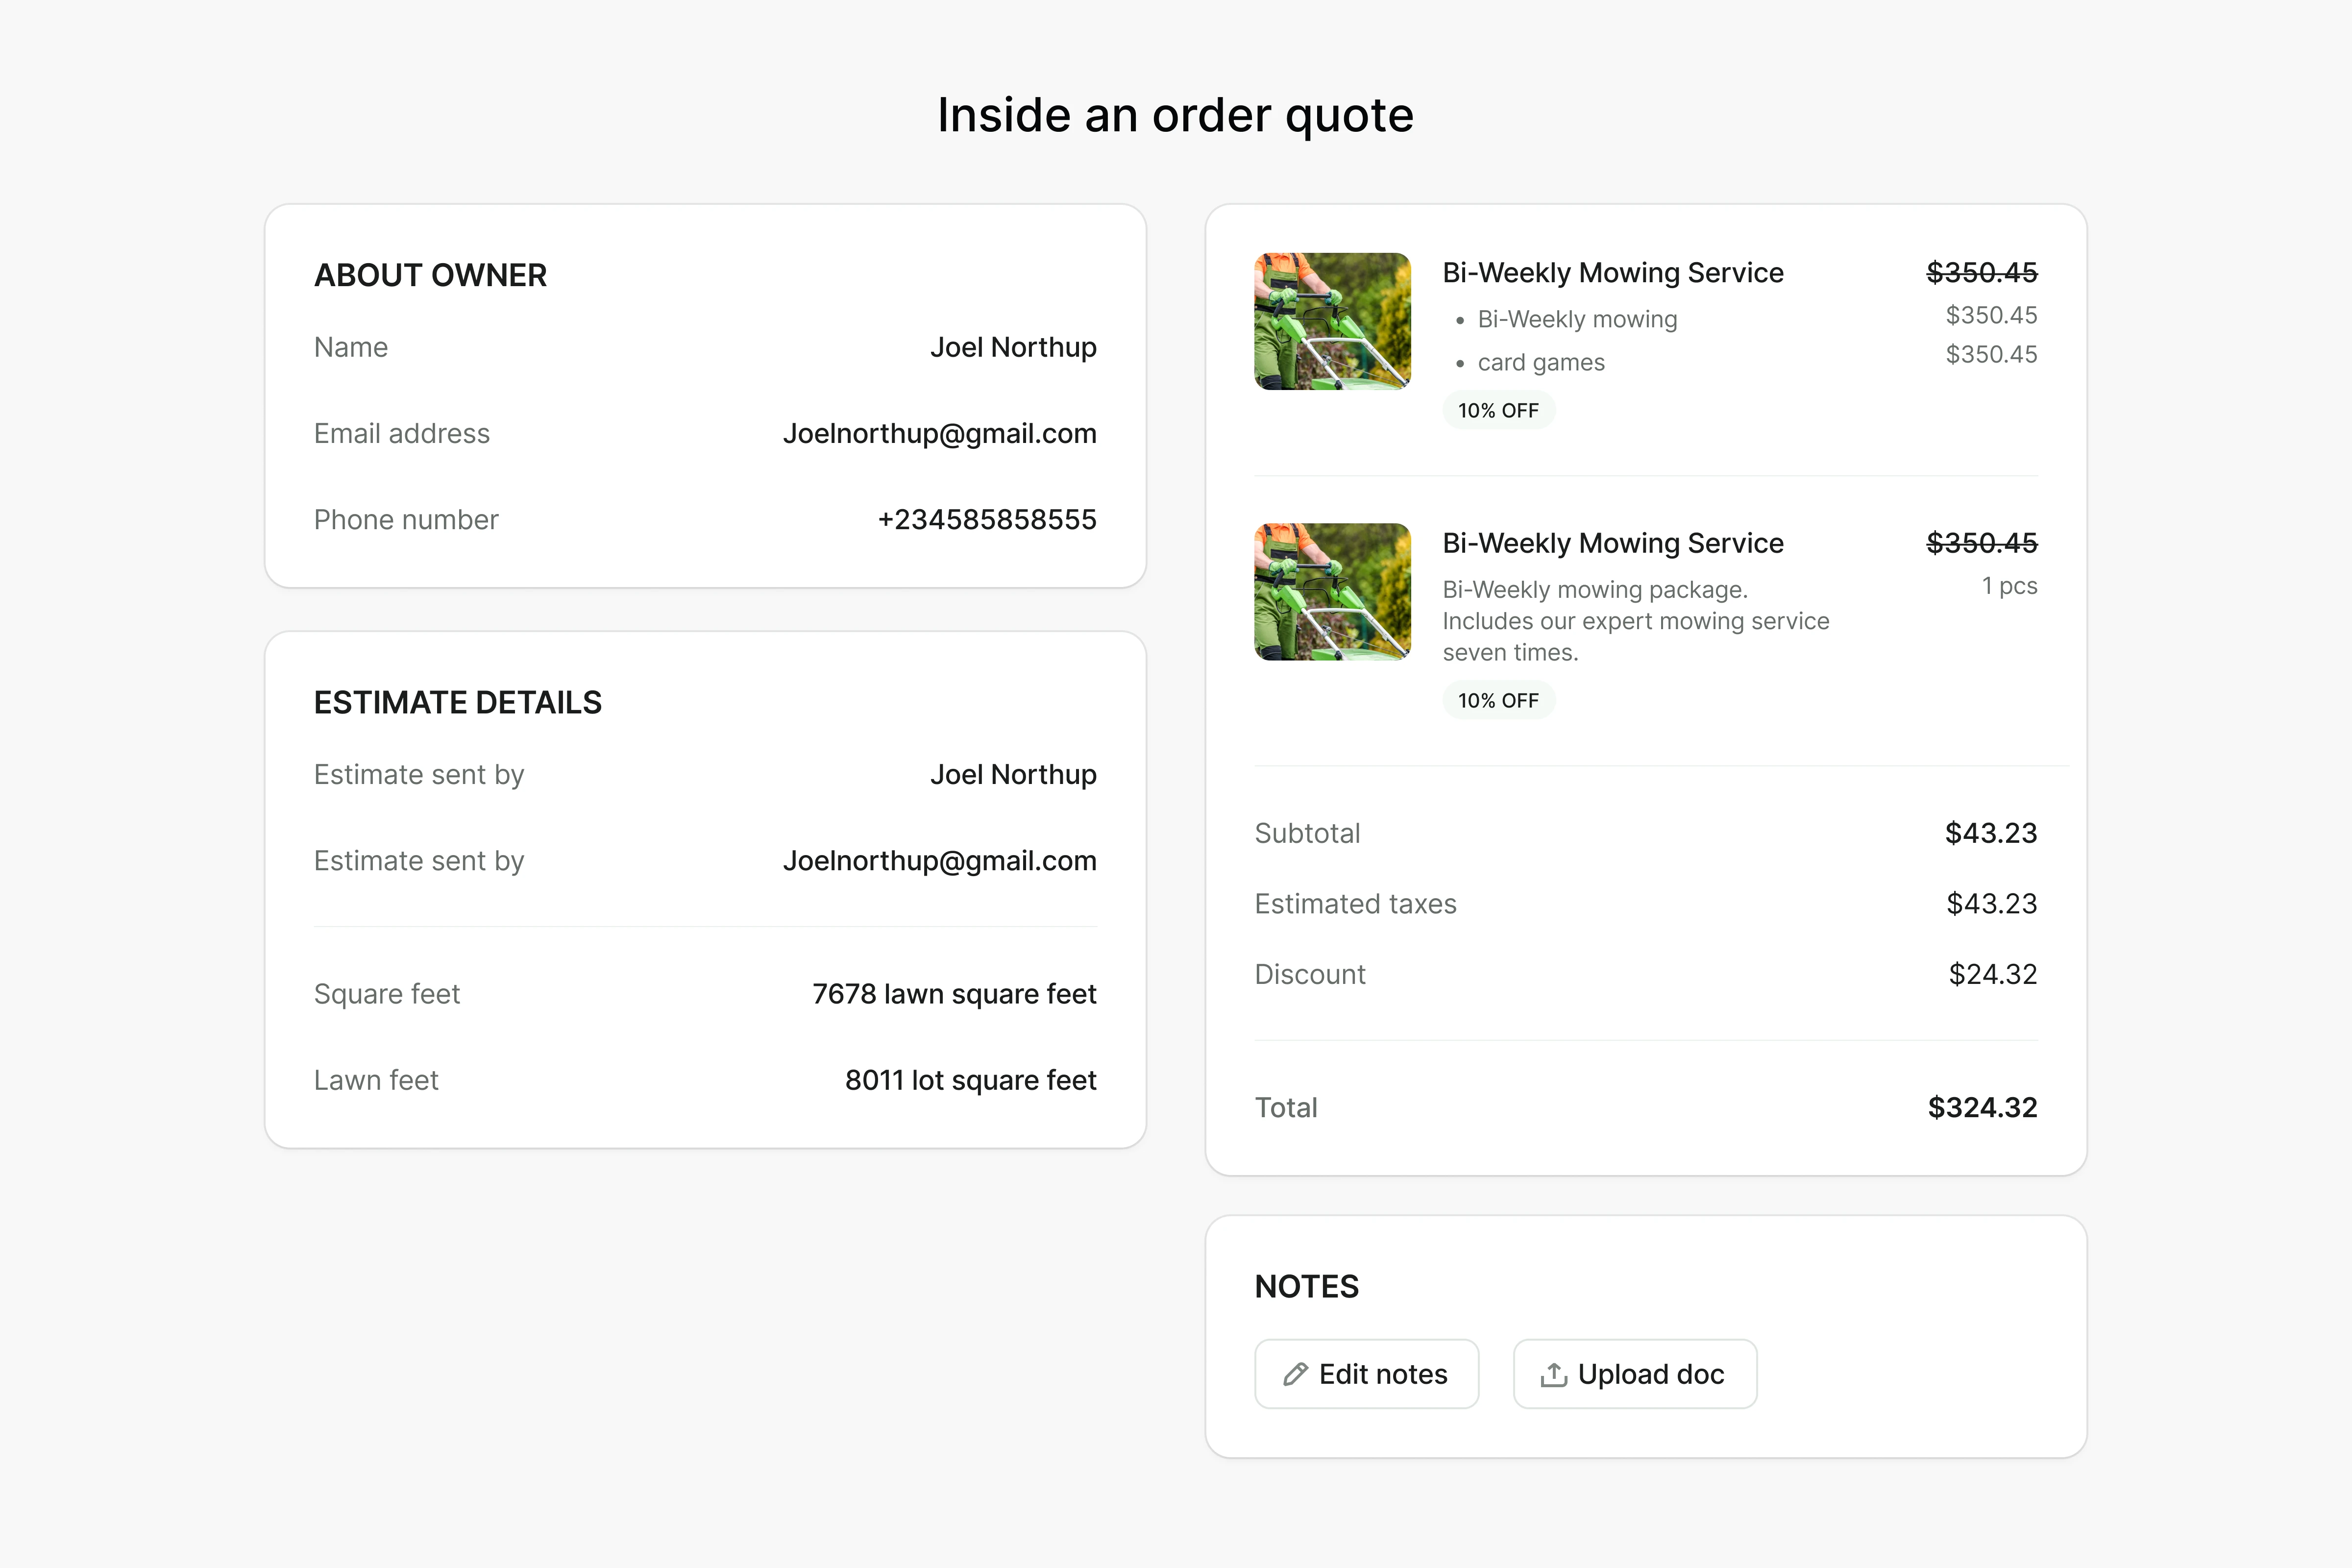The image size is (2352, 1568).
Task: Click the 1 pcs quantity label
Action: click(x=2009, y=586)
